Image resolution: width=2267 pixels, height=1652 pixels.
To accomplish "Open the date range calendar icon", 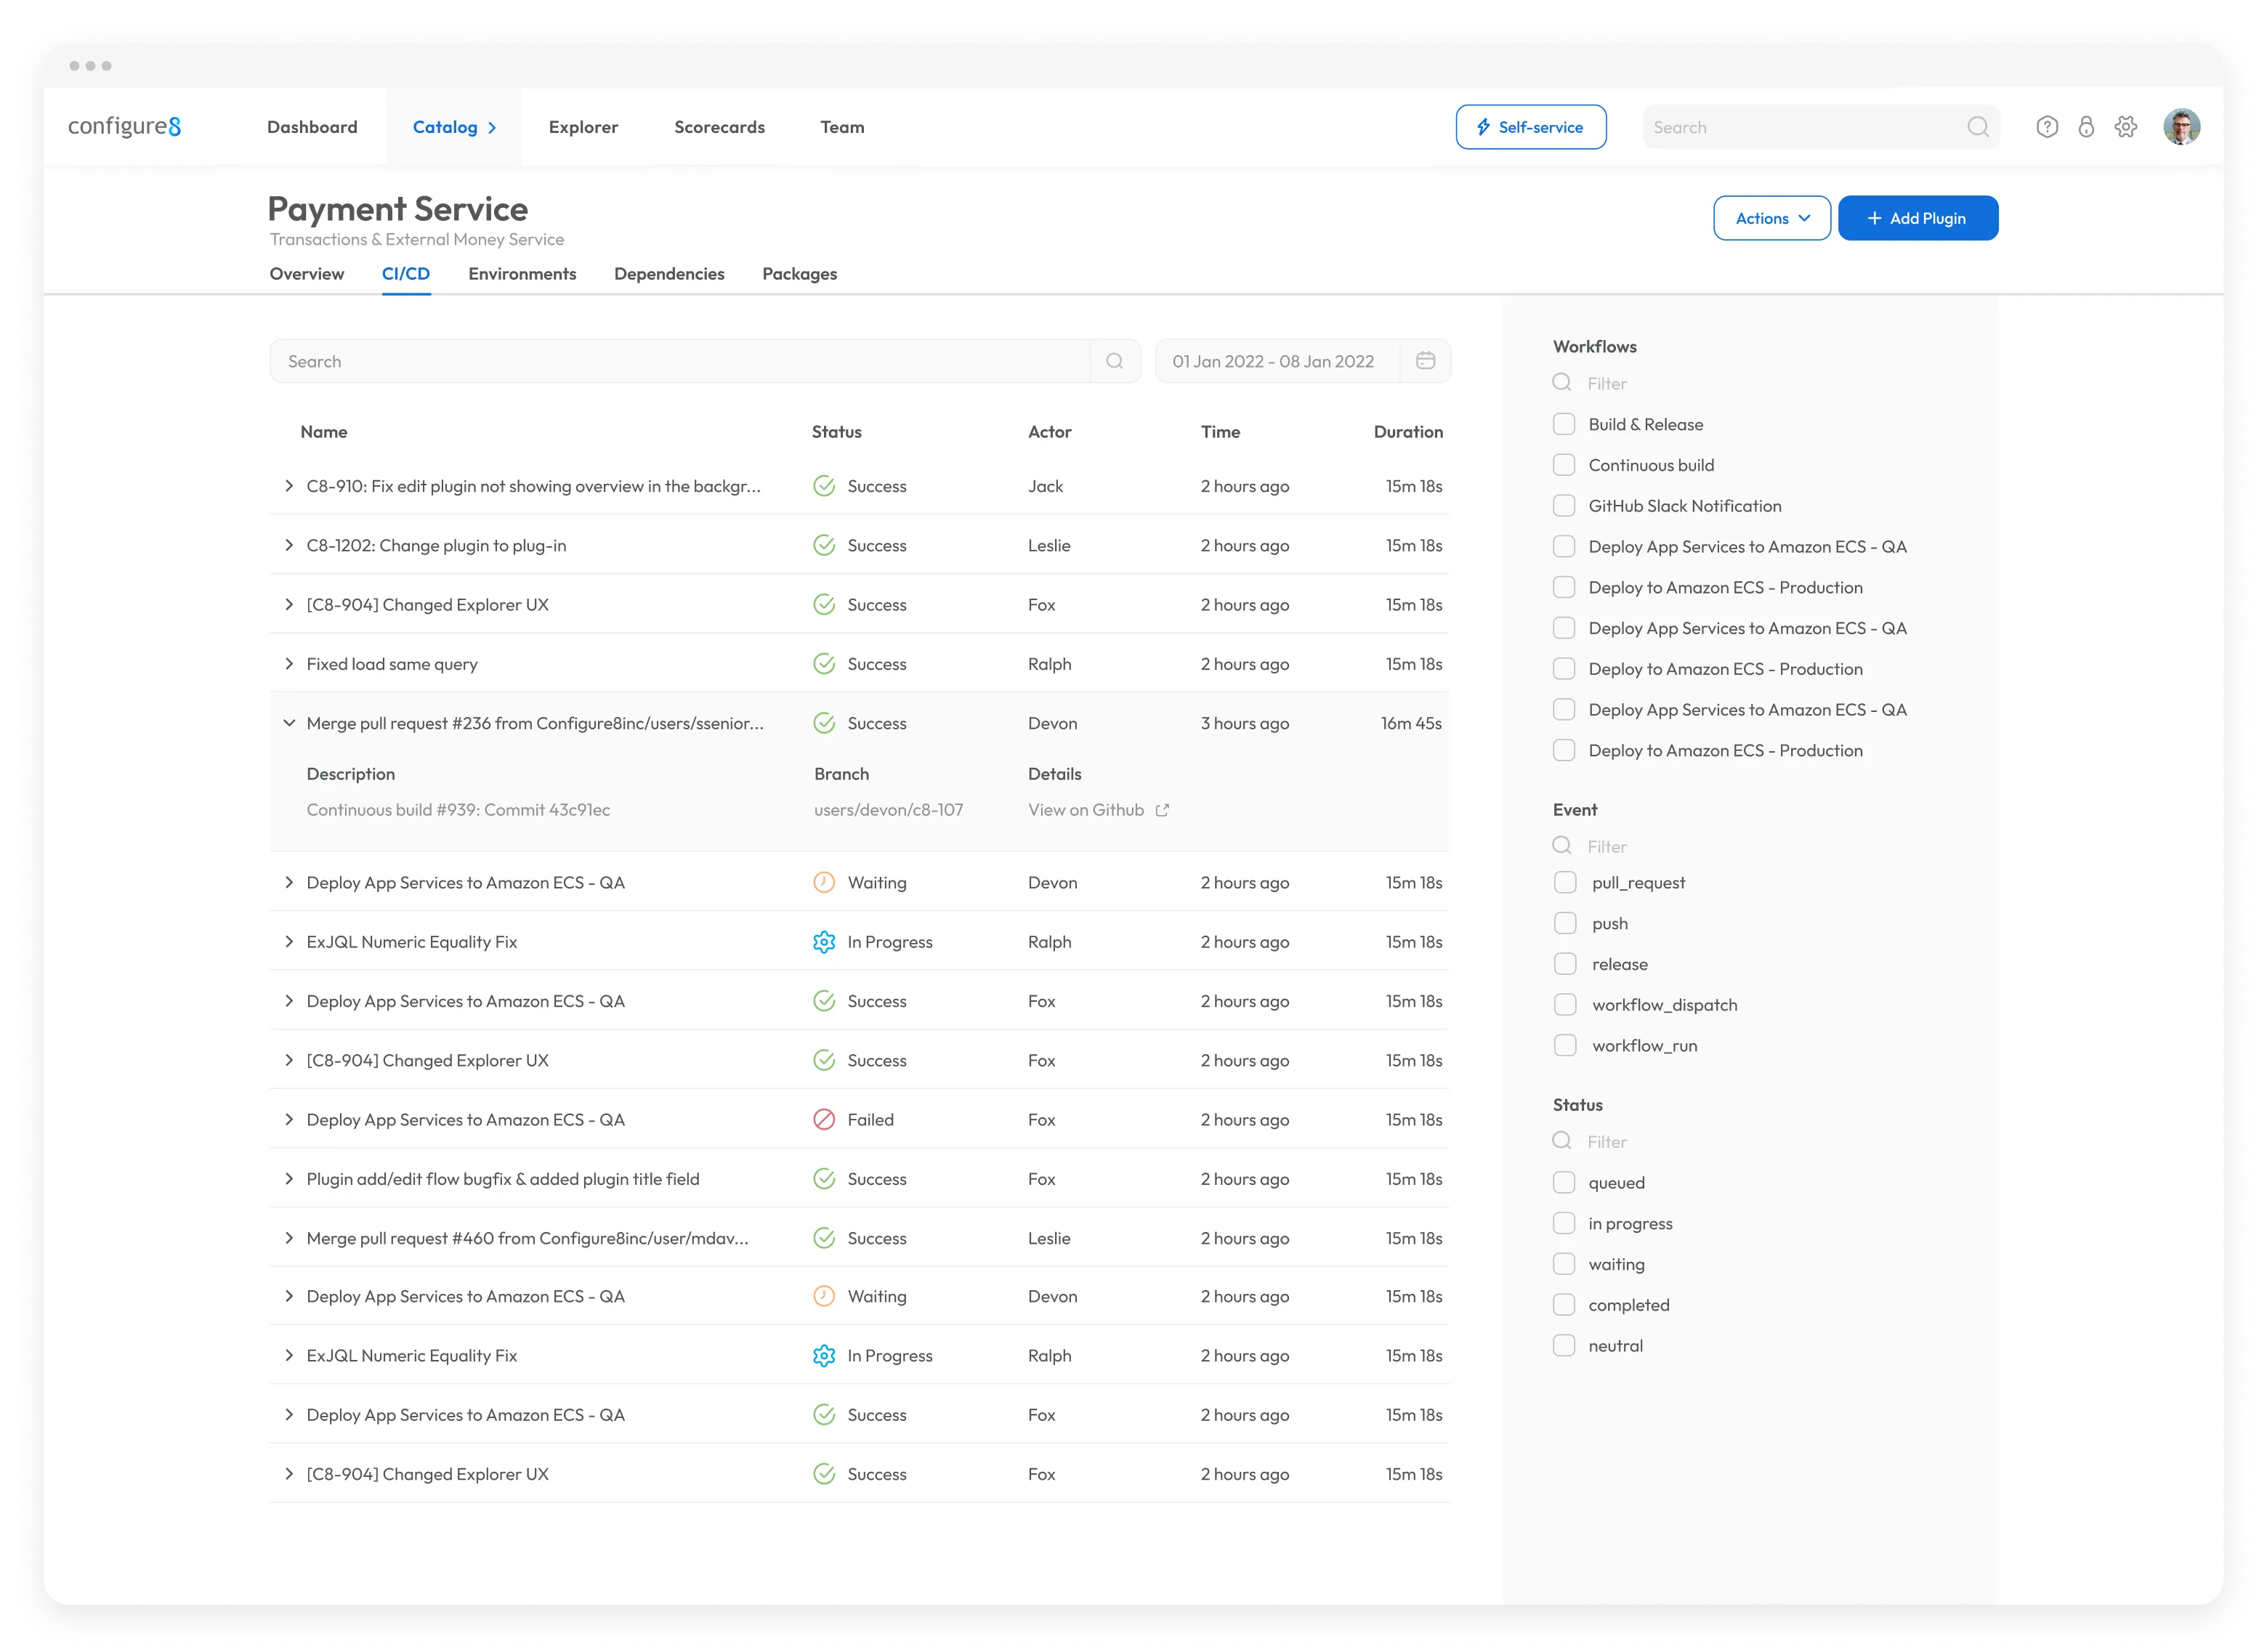I will click(x=1425, y=361).
